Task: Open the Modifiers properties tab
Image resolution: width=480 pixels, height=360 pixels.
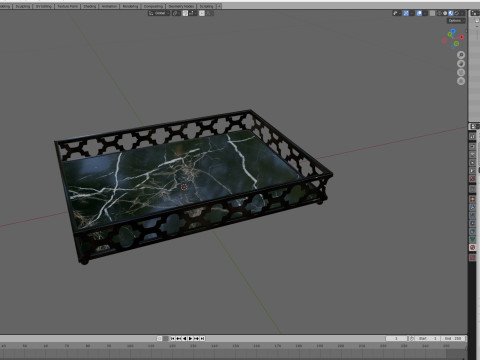Action: 473,207
